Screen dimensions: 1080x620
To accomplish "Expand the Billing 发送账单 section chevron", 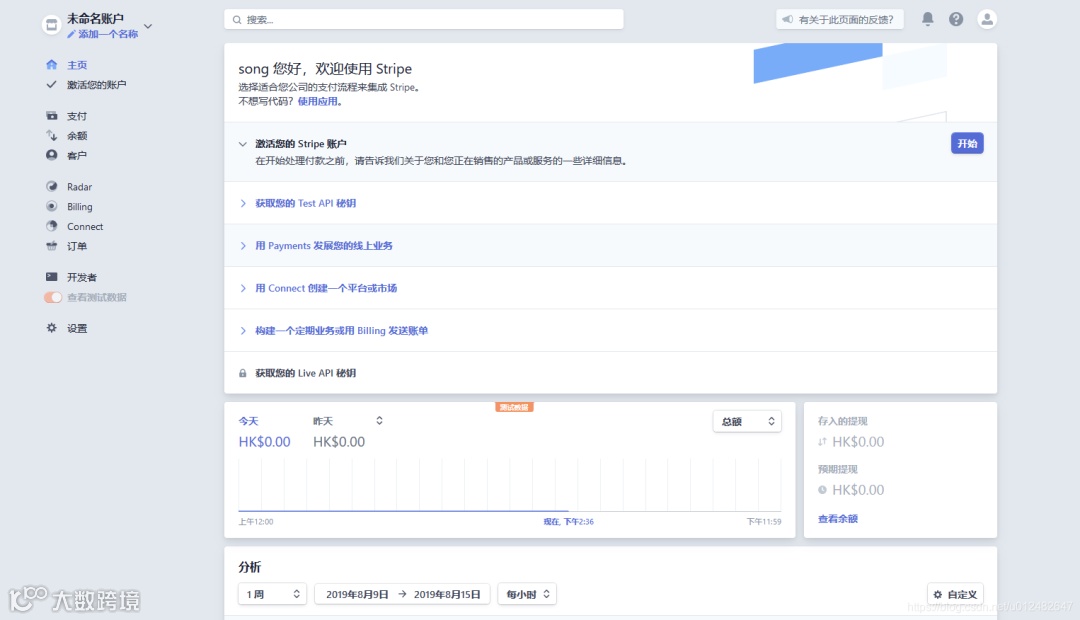I will [x=242, y=331].
